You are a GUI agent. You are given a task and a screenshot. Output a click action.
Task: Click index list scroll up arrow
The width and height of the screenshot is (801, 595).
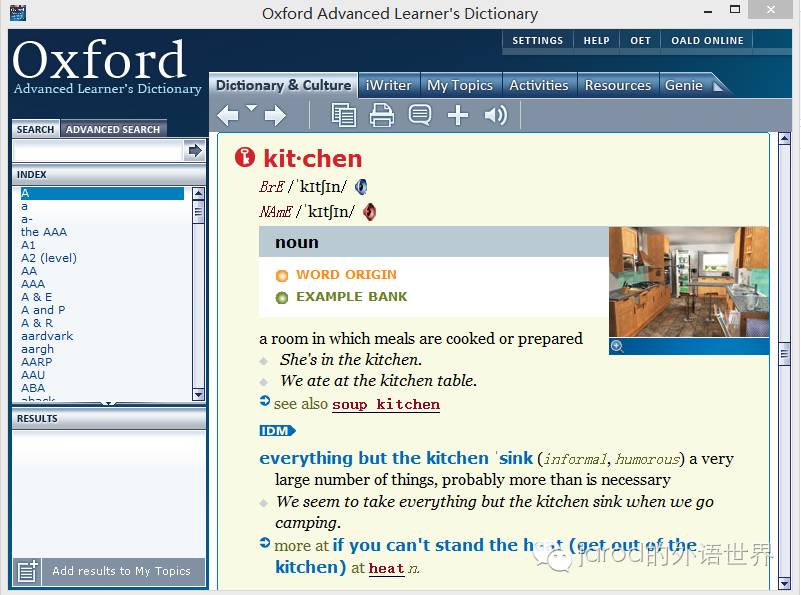[198, 194]
